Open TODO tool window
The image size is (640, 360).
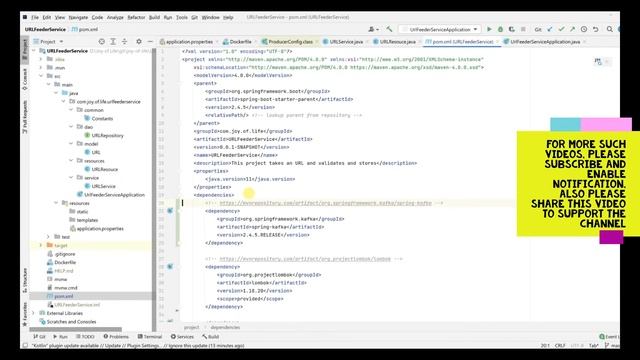tap(85, 337)
